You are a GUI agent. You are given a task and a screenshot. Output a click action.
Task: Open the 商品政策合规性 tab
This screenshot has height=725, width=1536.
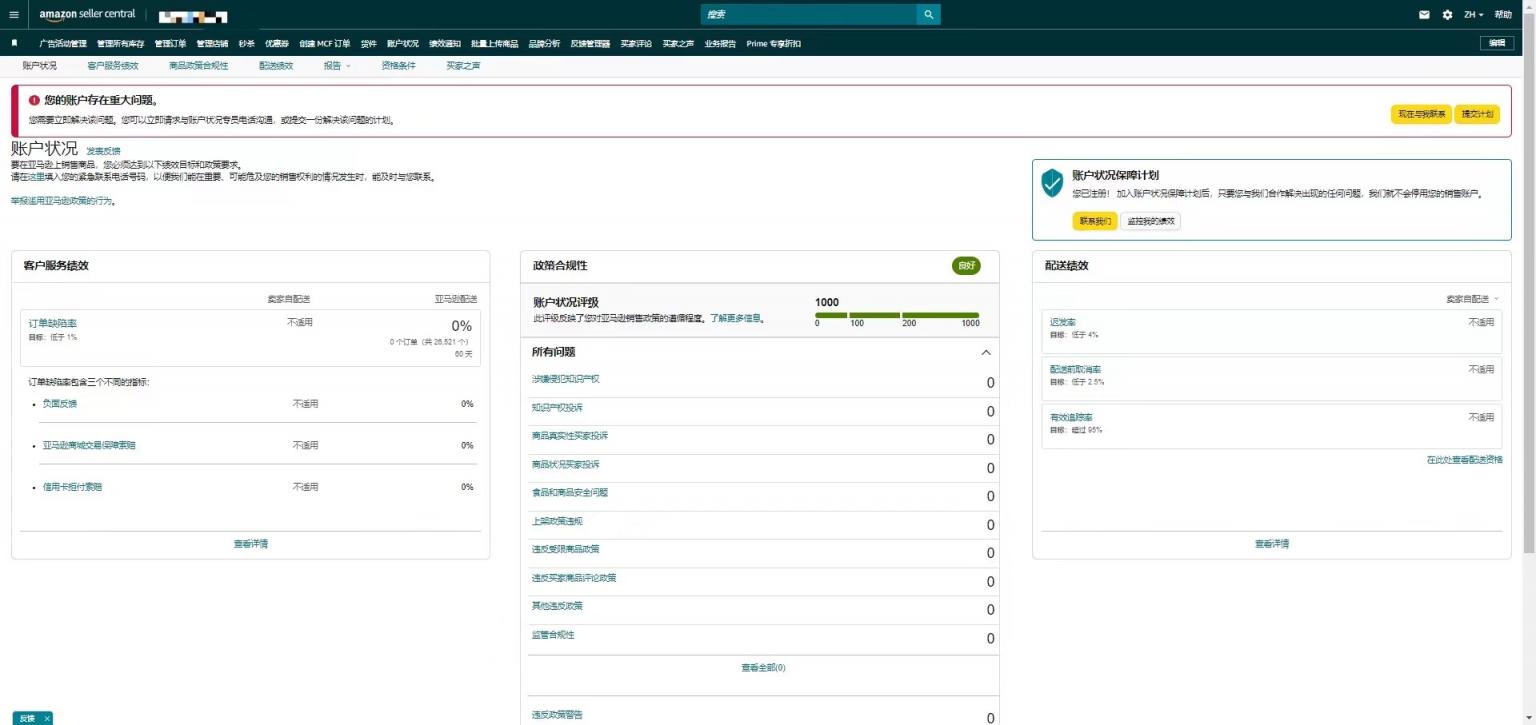click(x=199, y=66)
